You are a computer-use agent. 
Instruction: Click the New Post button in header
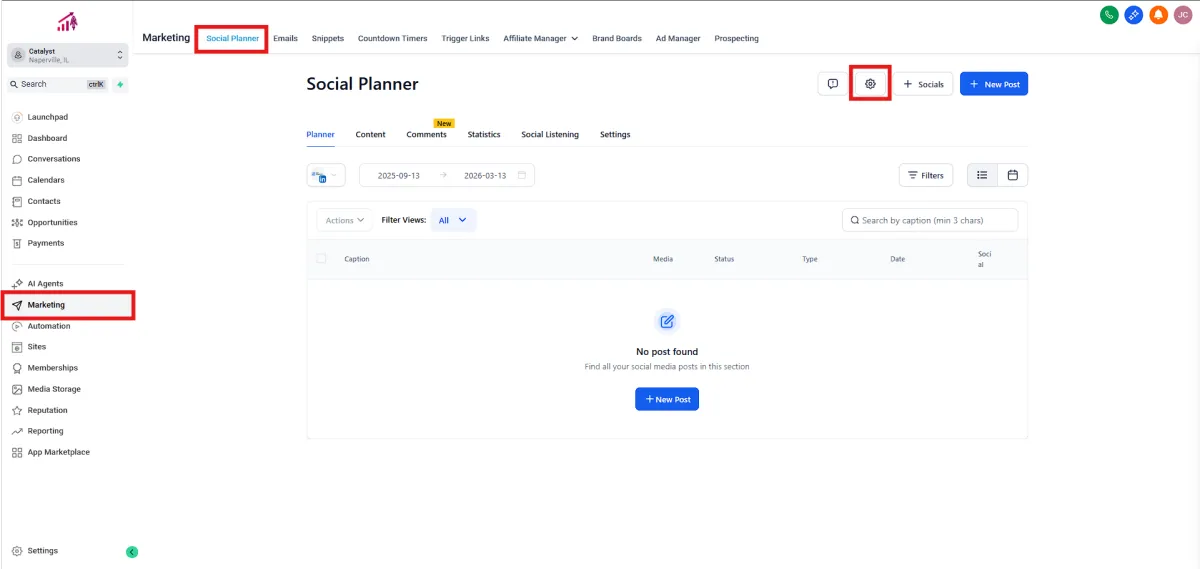pyautogui.click(x=994, y=84)
